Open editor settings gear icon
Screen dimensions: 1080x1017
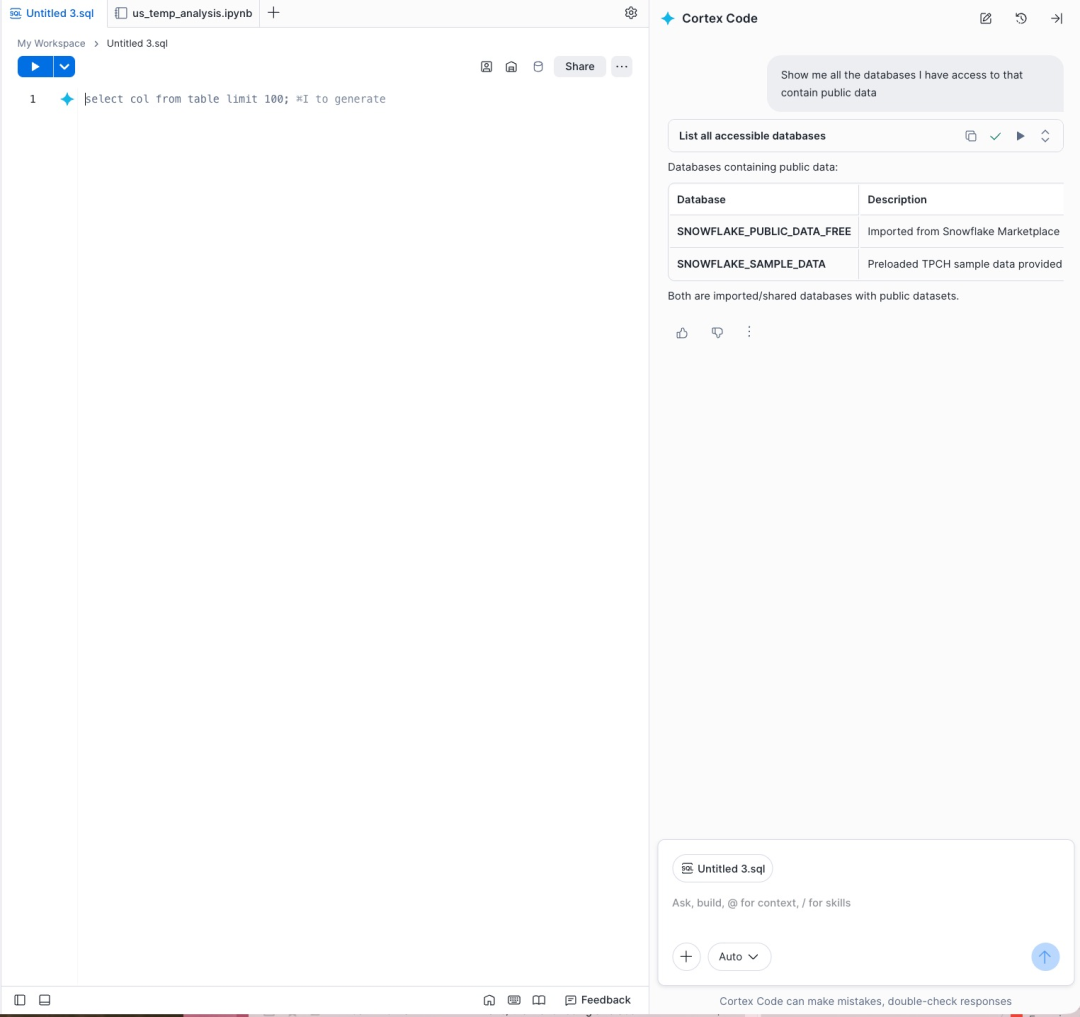point(630,13)
